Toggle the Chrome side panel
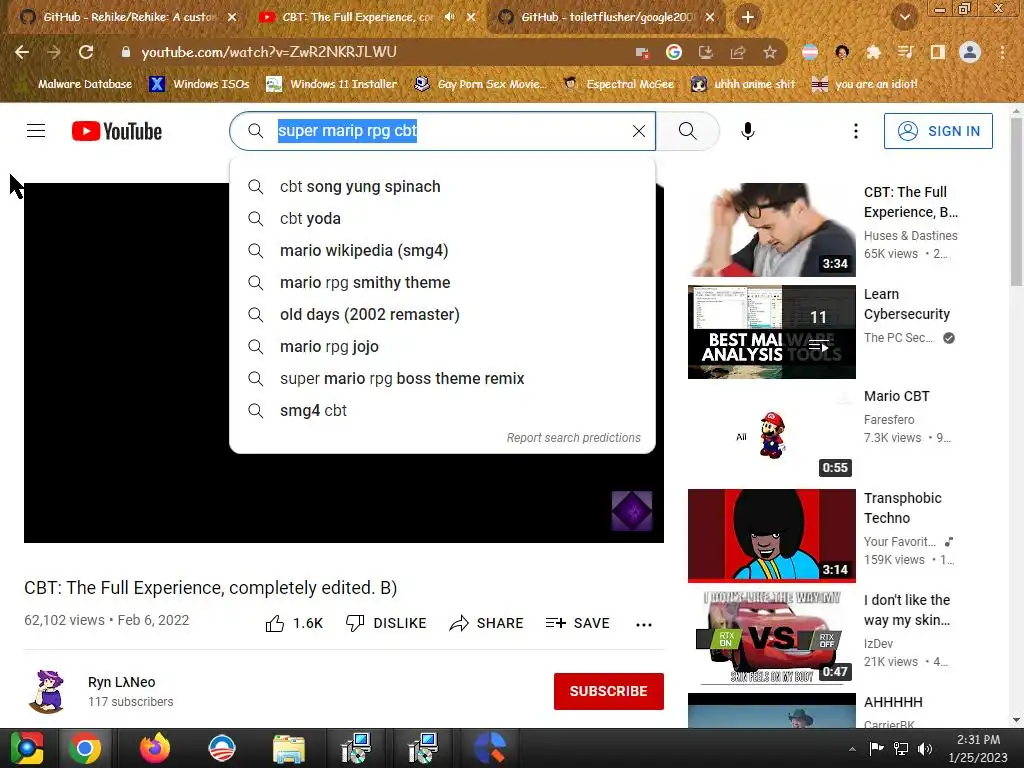1024x768 pixels. tap(937, 52)
